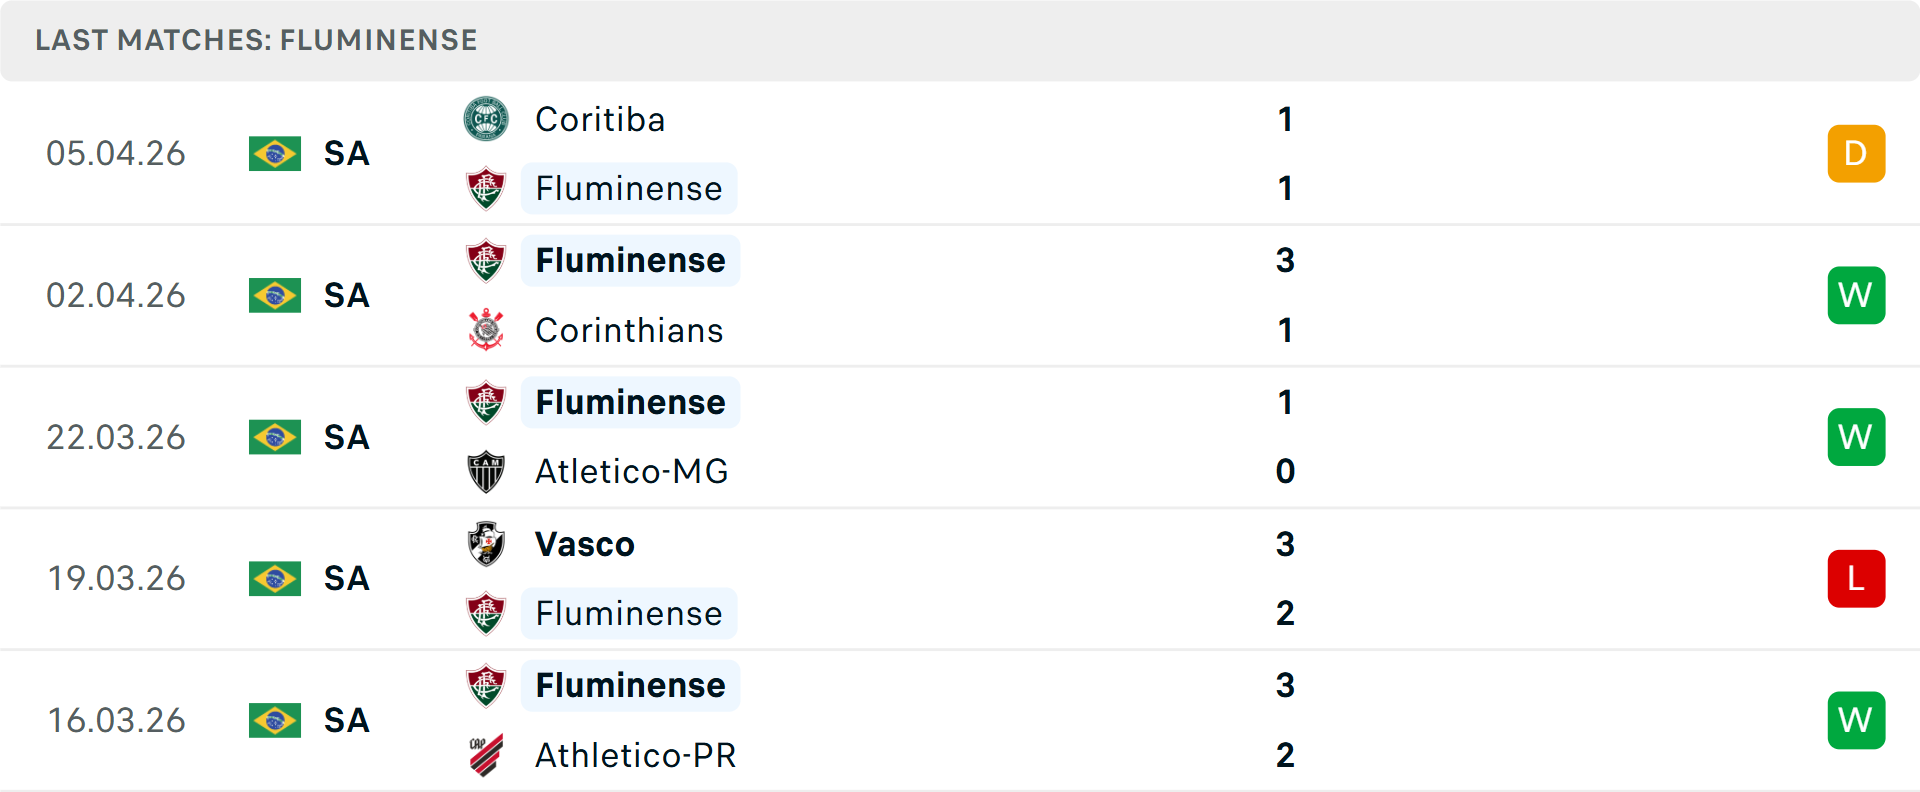Click the Coritiba club crest
The width and height of the screenshot is (1920, 792).
[487, 119]
